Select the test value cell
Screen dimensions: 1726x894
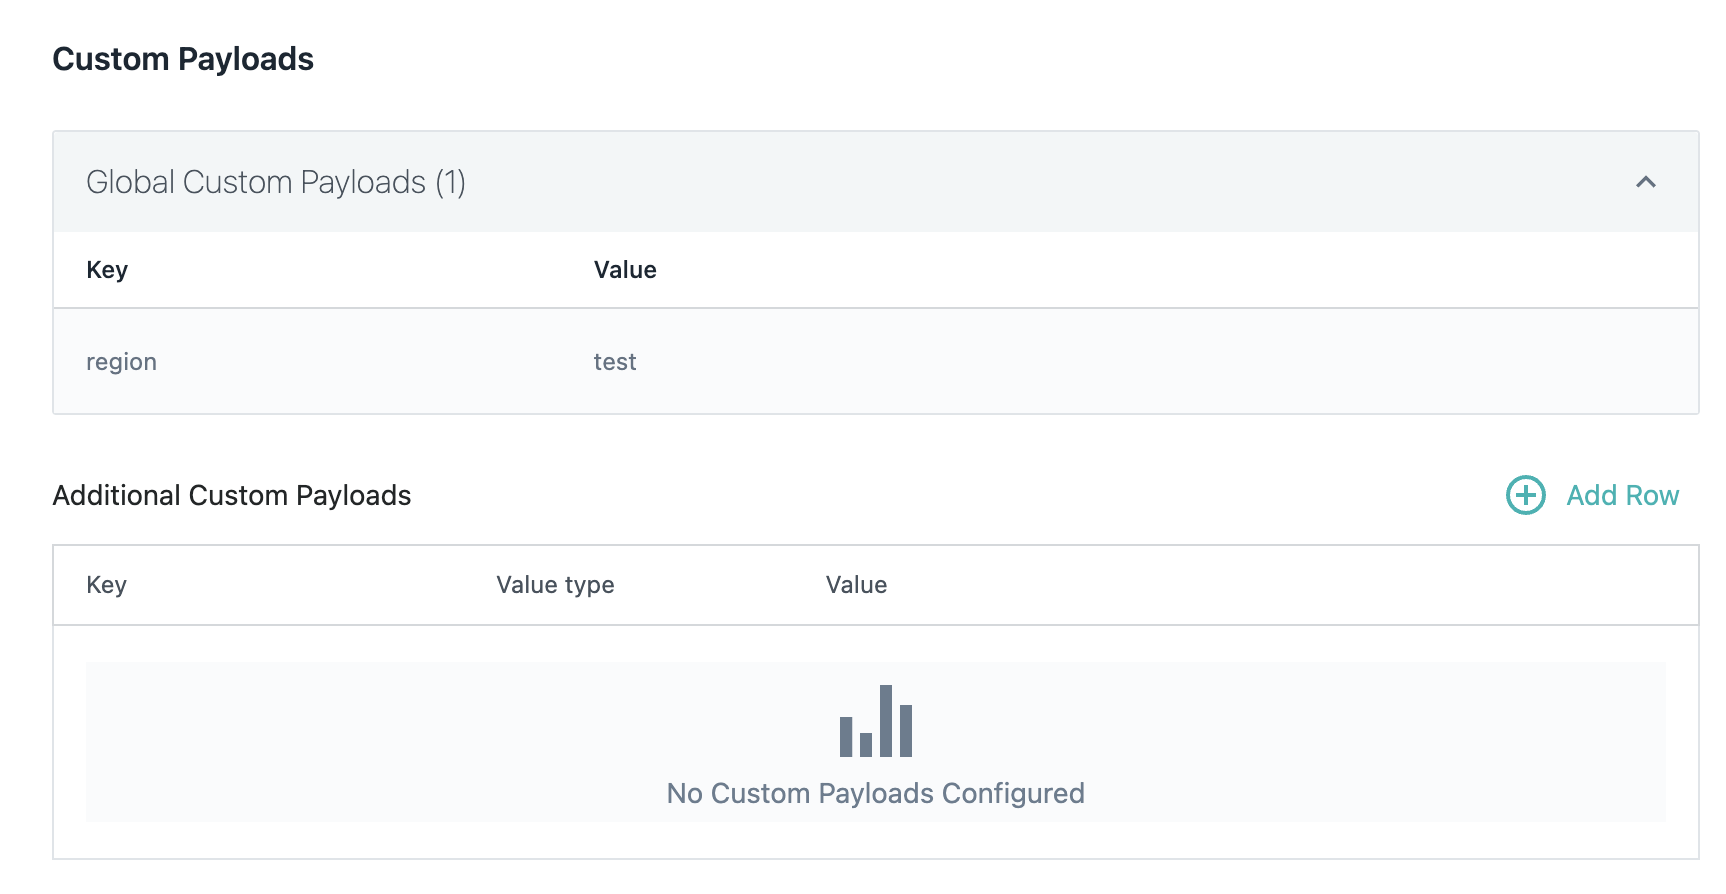(x=615, y=362)
